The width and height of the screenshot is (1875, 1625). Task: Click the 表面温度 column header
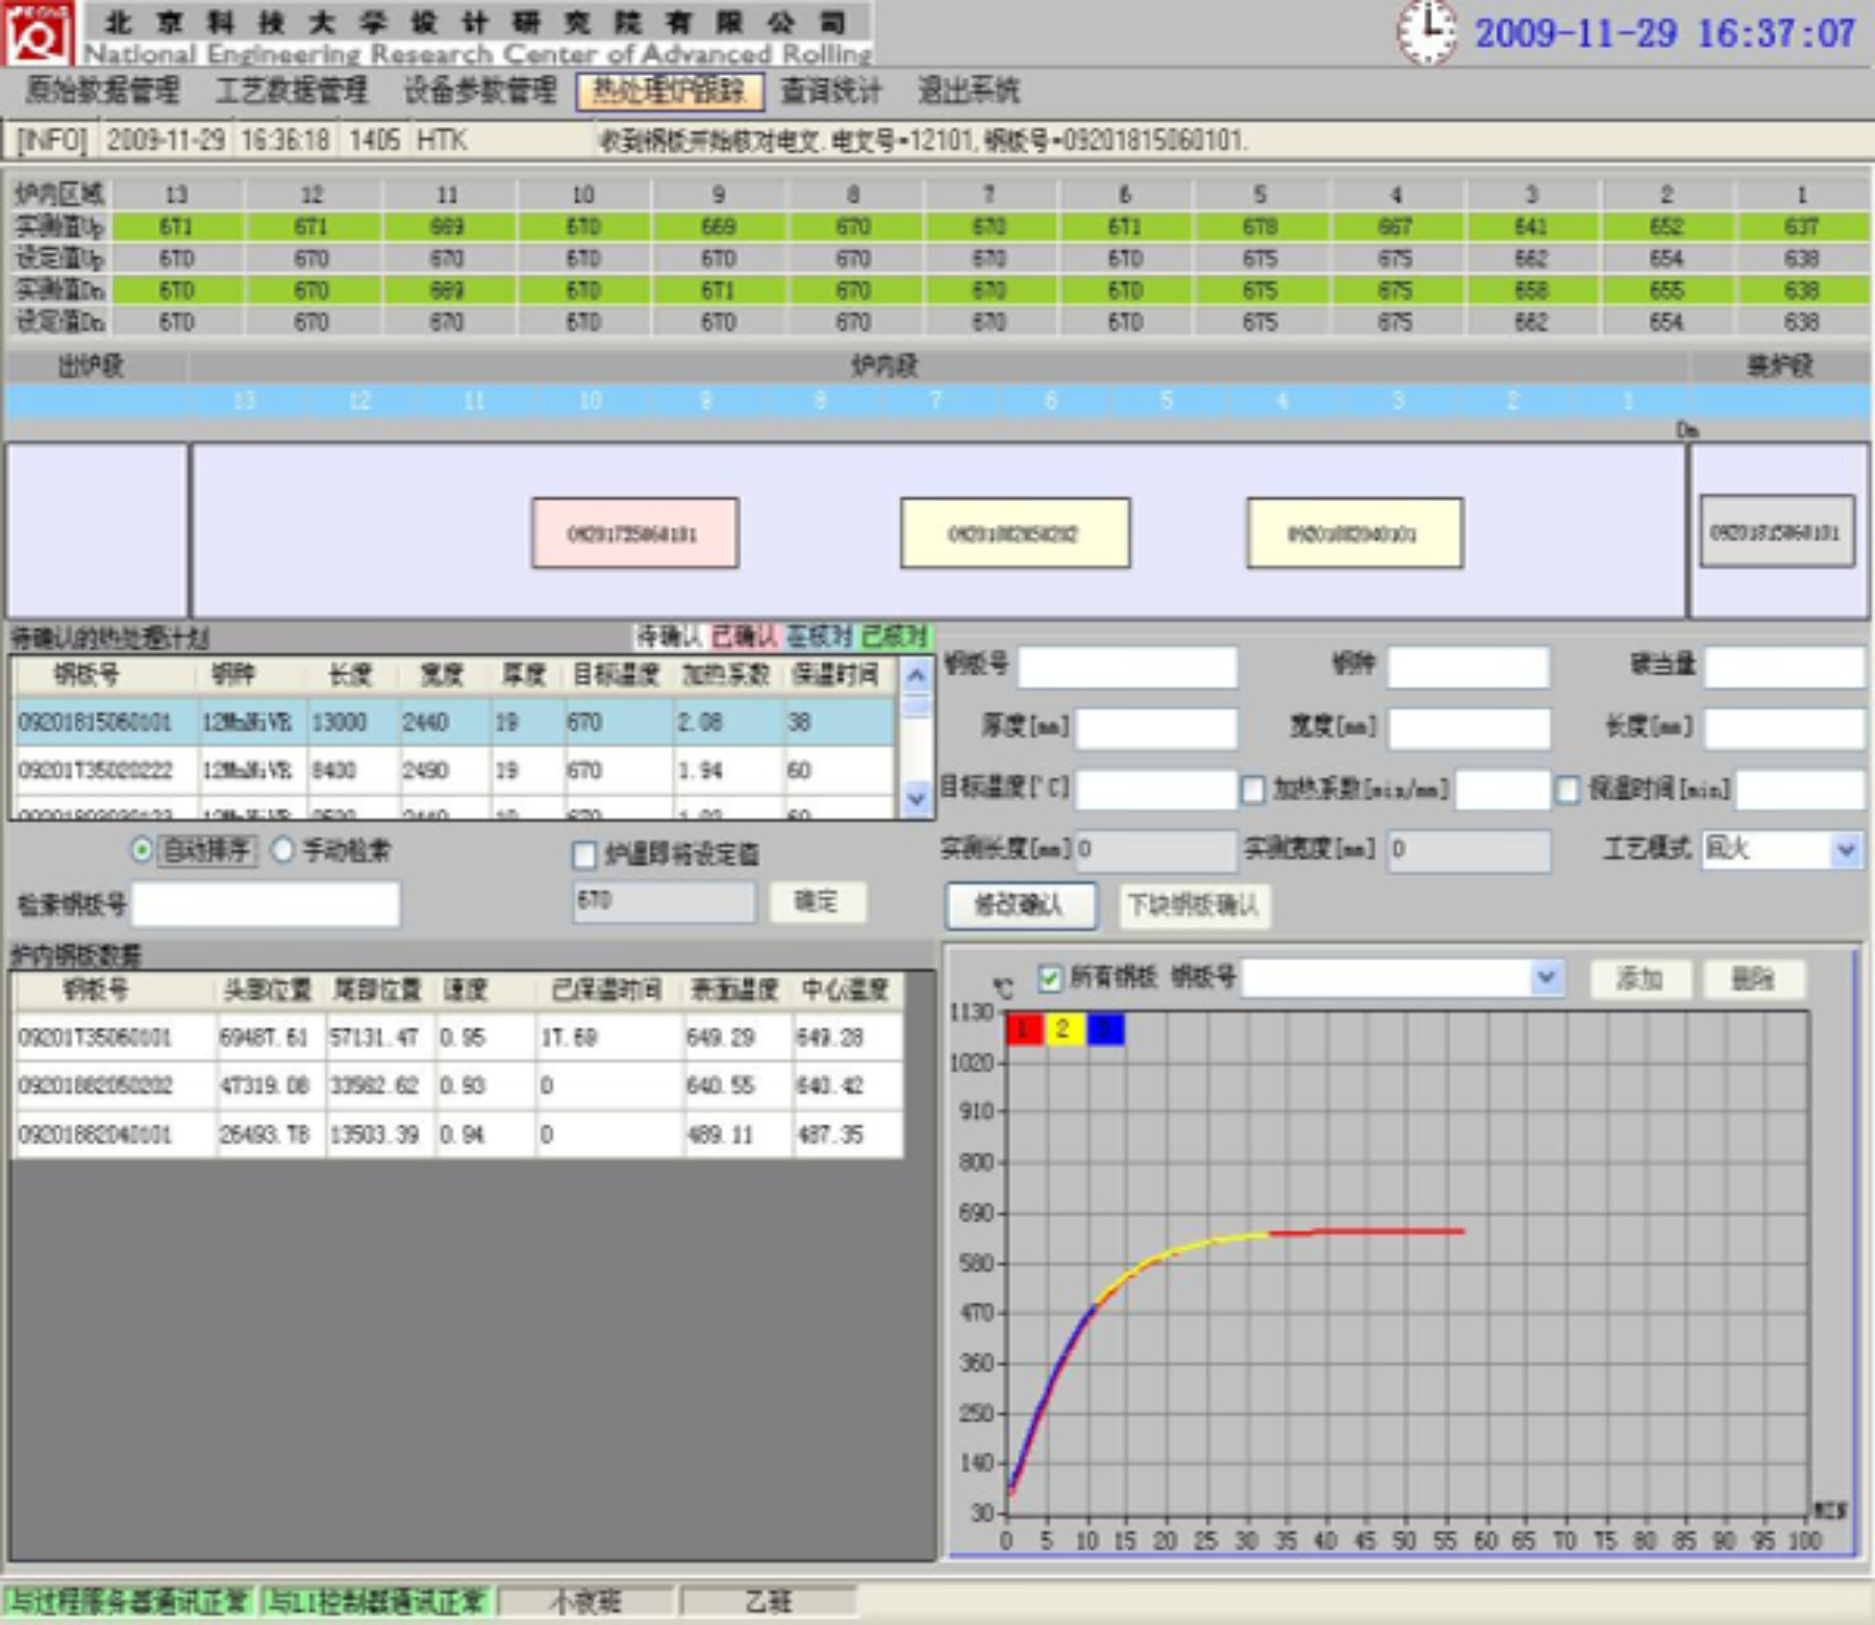click(x=736, y=991)
